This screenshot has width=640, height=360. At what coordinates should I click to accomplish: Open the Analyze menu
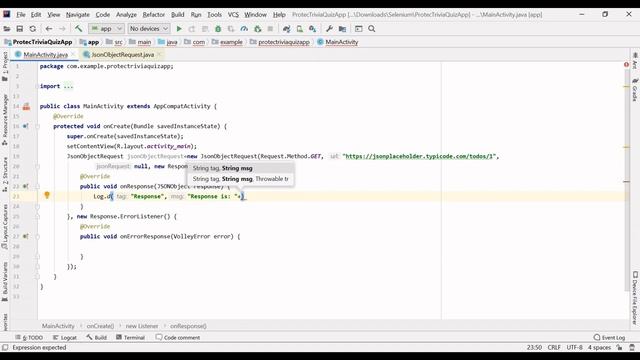tap(126, 15)
